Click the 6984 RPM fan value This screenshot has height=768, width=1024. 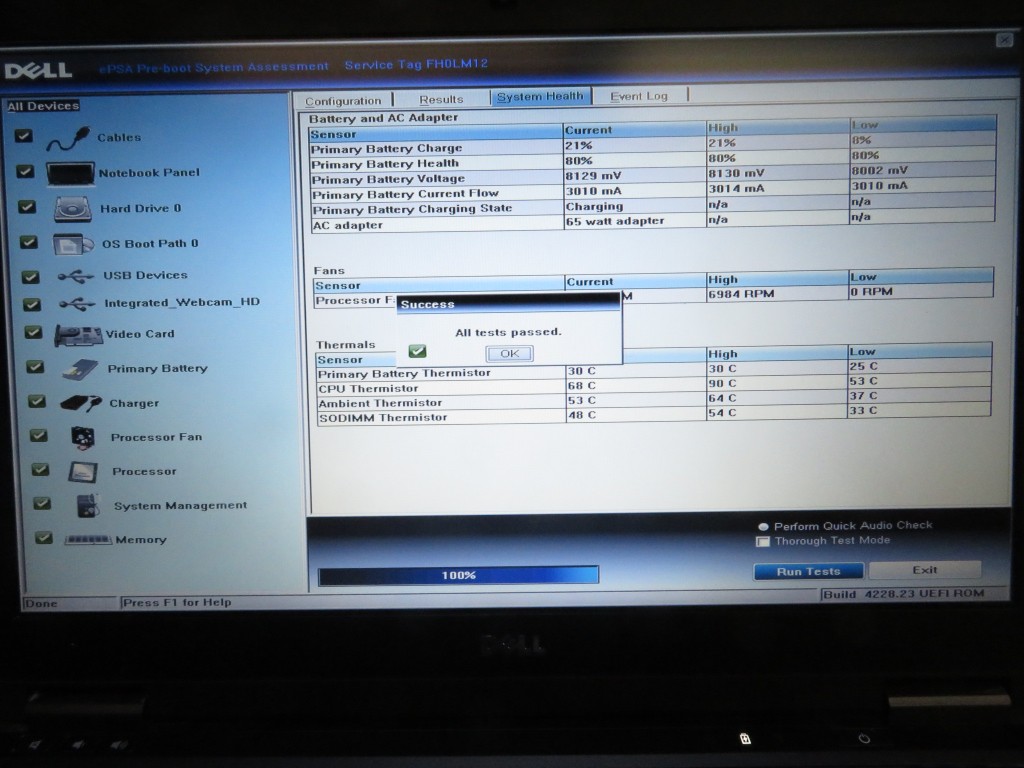click(x=741, y=295)
